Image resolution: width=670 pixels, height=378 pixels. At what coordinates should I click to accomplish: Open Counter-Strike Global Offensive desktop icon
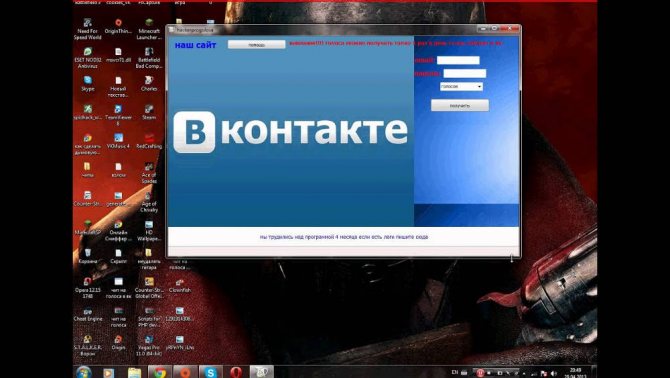pyautogui.click(x=149, y=288)
